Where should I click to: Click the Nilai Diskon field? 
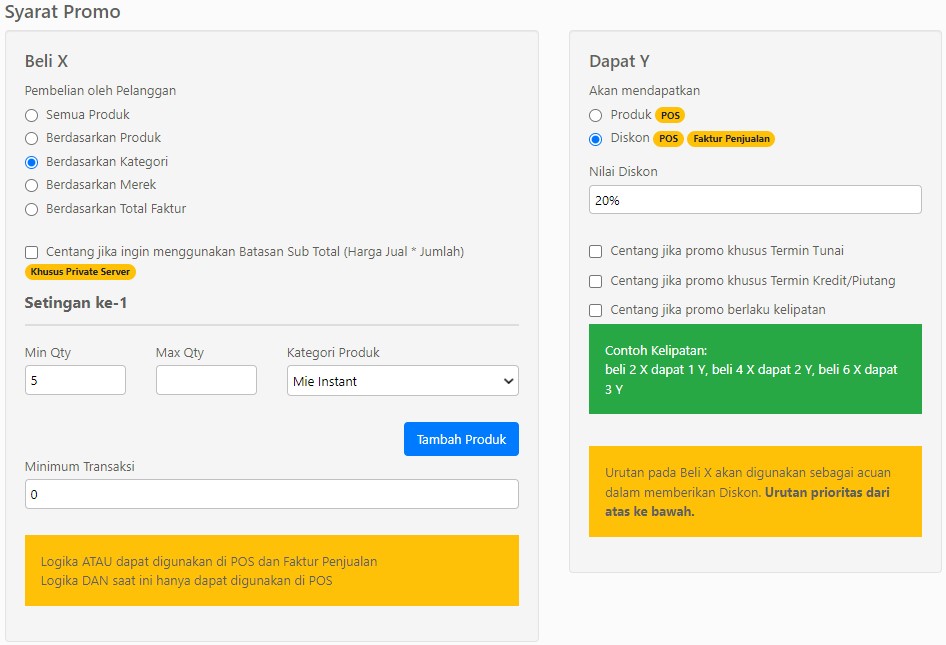point(755,200)
